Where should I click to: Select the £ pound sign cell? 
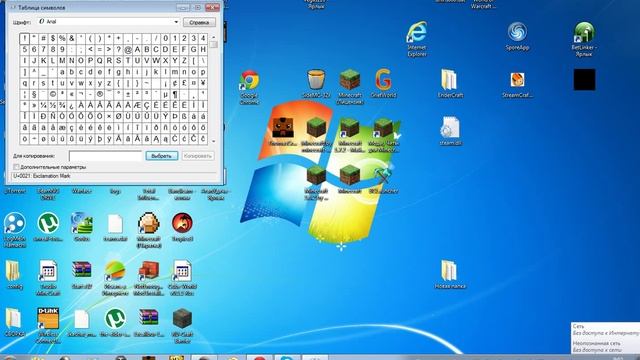click(184, 83)
